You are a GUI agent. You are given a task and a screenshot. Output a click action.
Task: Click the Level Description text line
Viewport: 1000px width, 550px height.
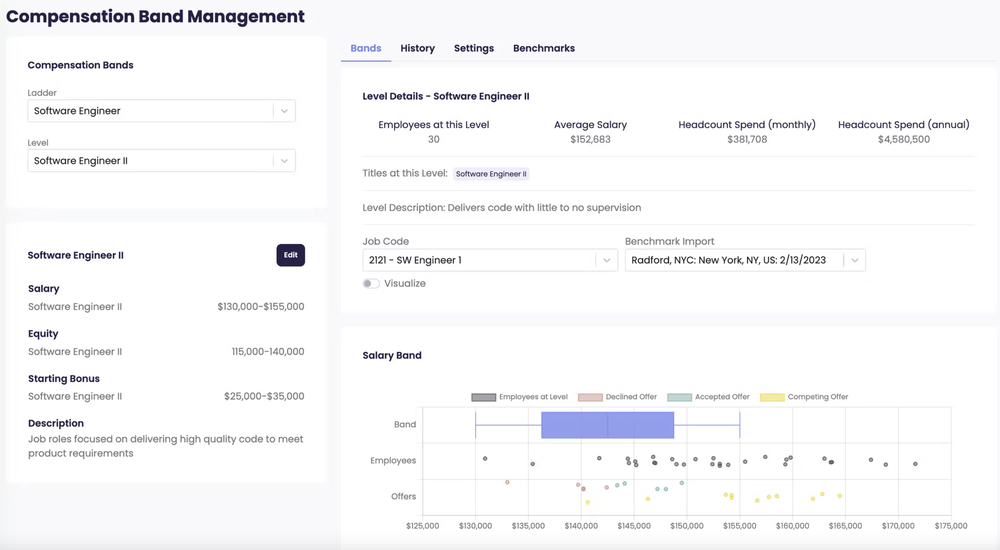point(502,208)
